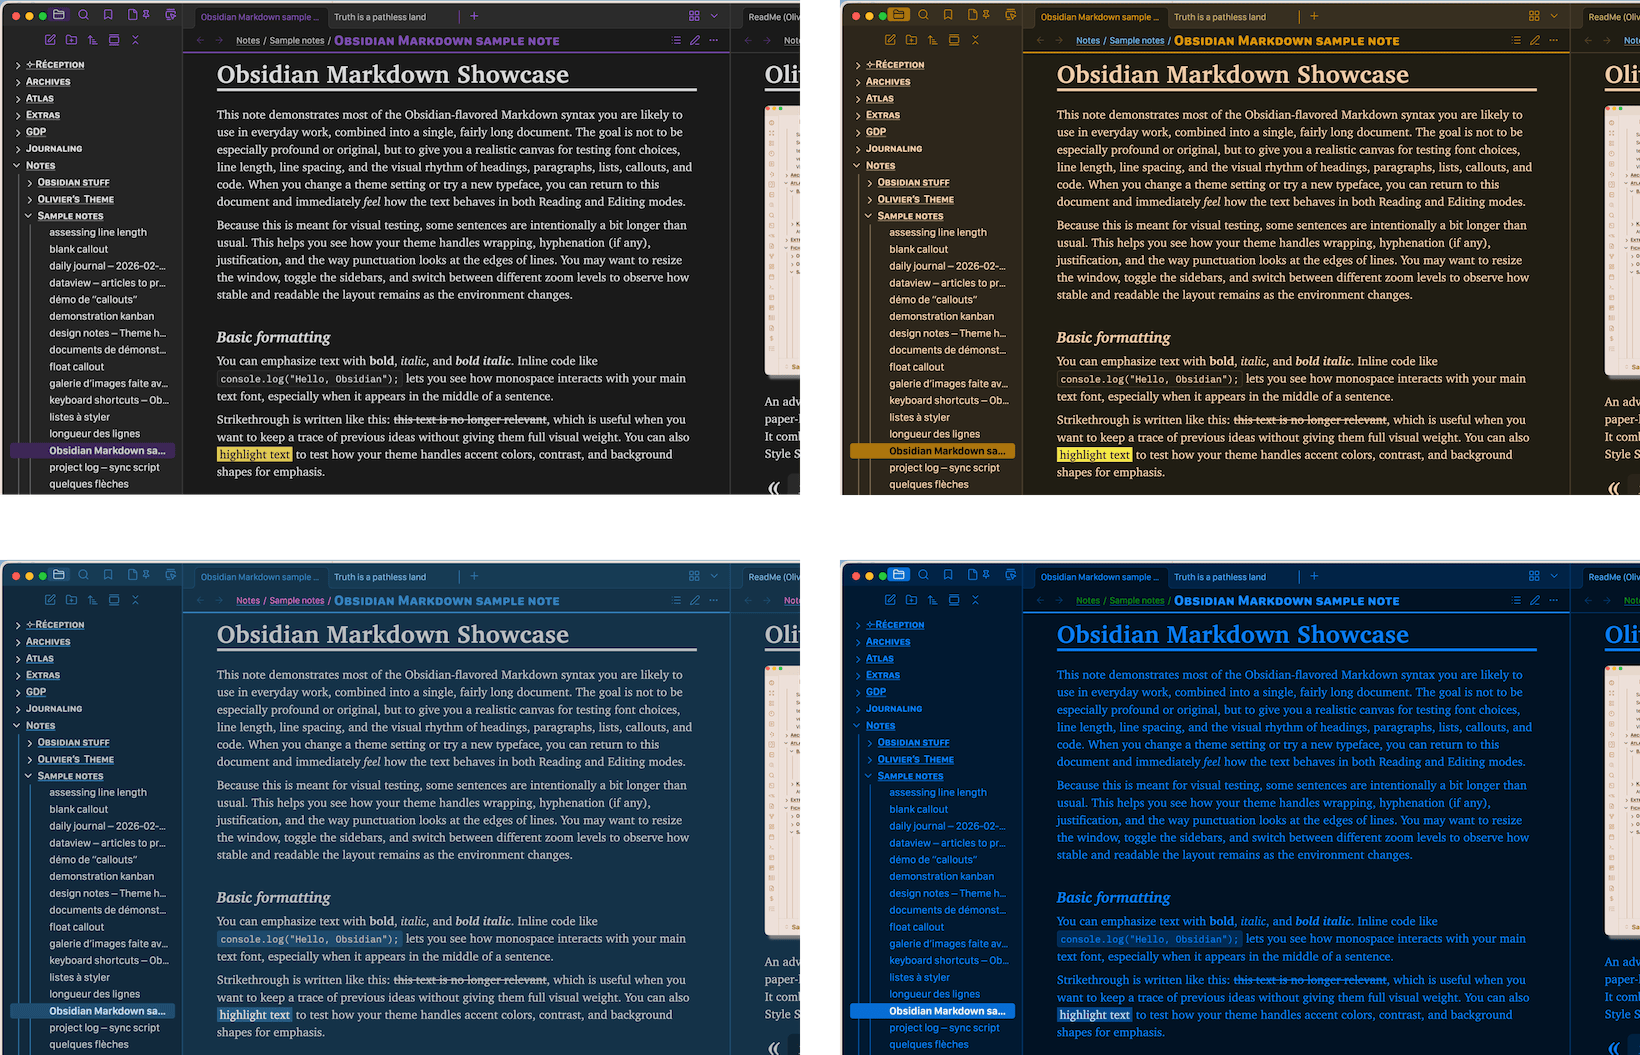Screen dimensions: 1640x1055
Task: Open more options dots in slate-blue window's header
Action: [713, 601]
